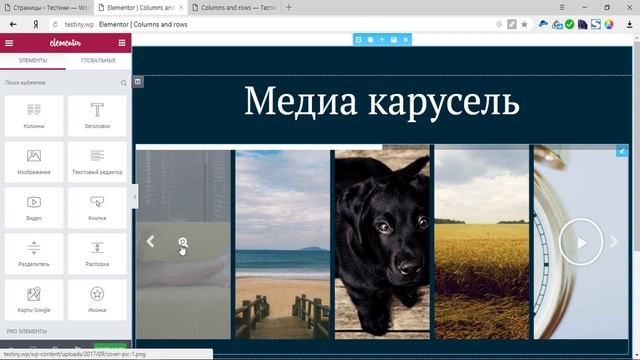This screenshot has width=640, height=360.
Task: Select the Кнопка widget
Action: click(x=97, y=208)
